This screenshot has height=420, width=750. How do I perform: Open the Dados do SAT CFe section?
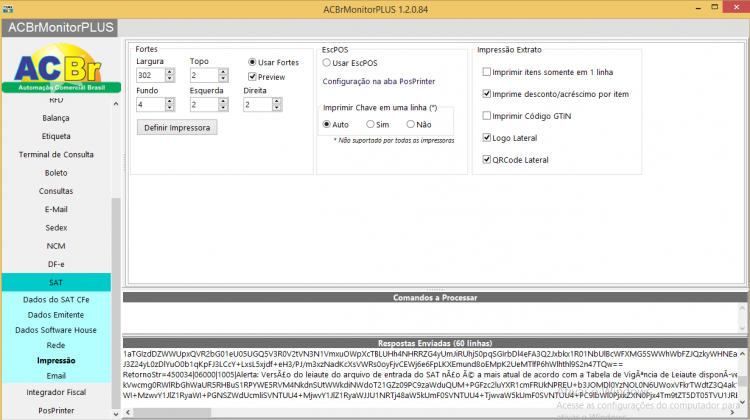click(x=56, y=300)
